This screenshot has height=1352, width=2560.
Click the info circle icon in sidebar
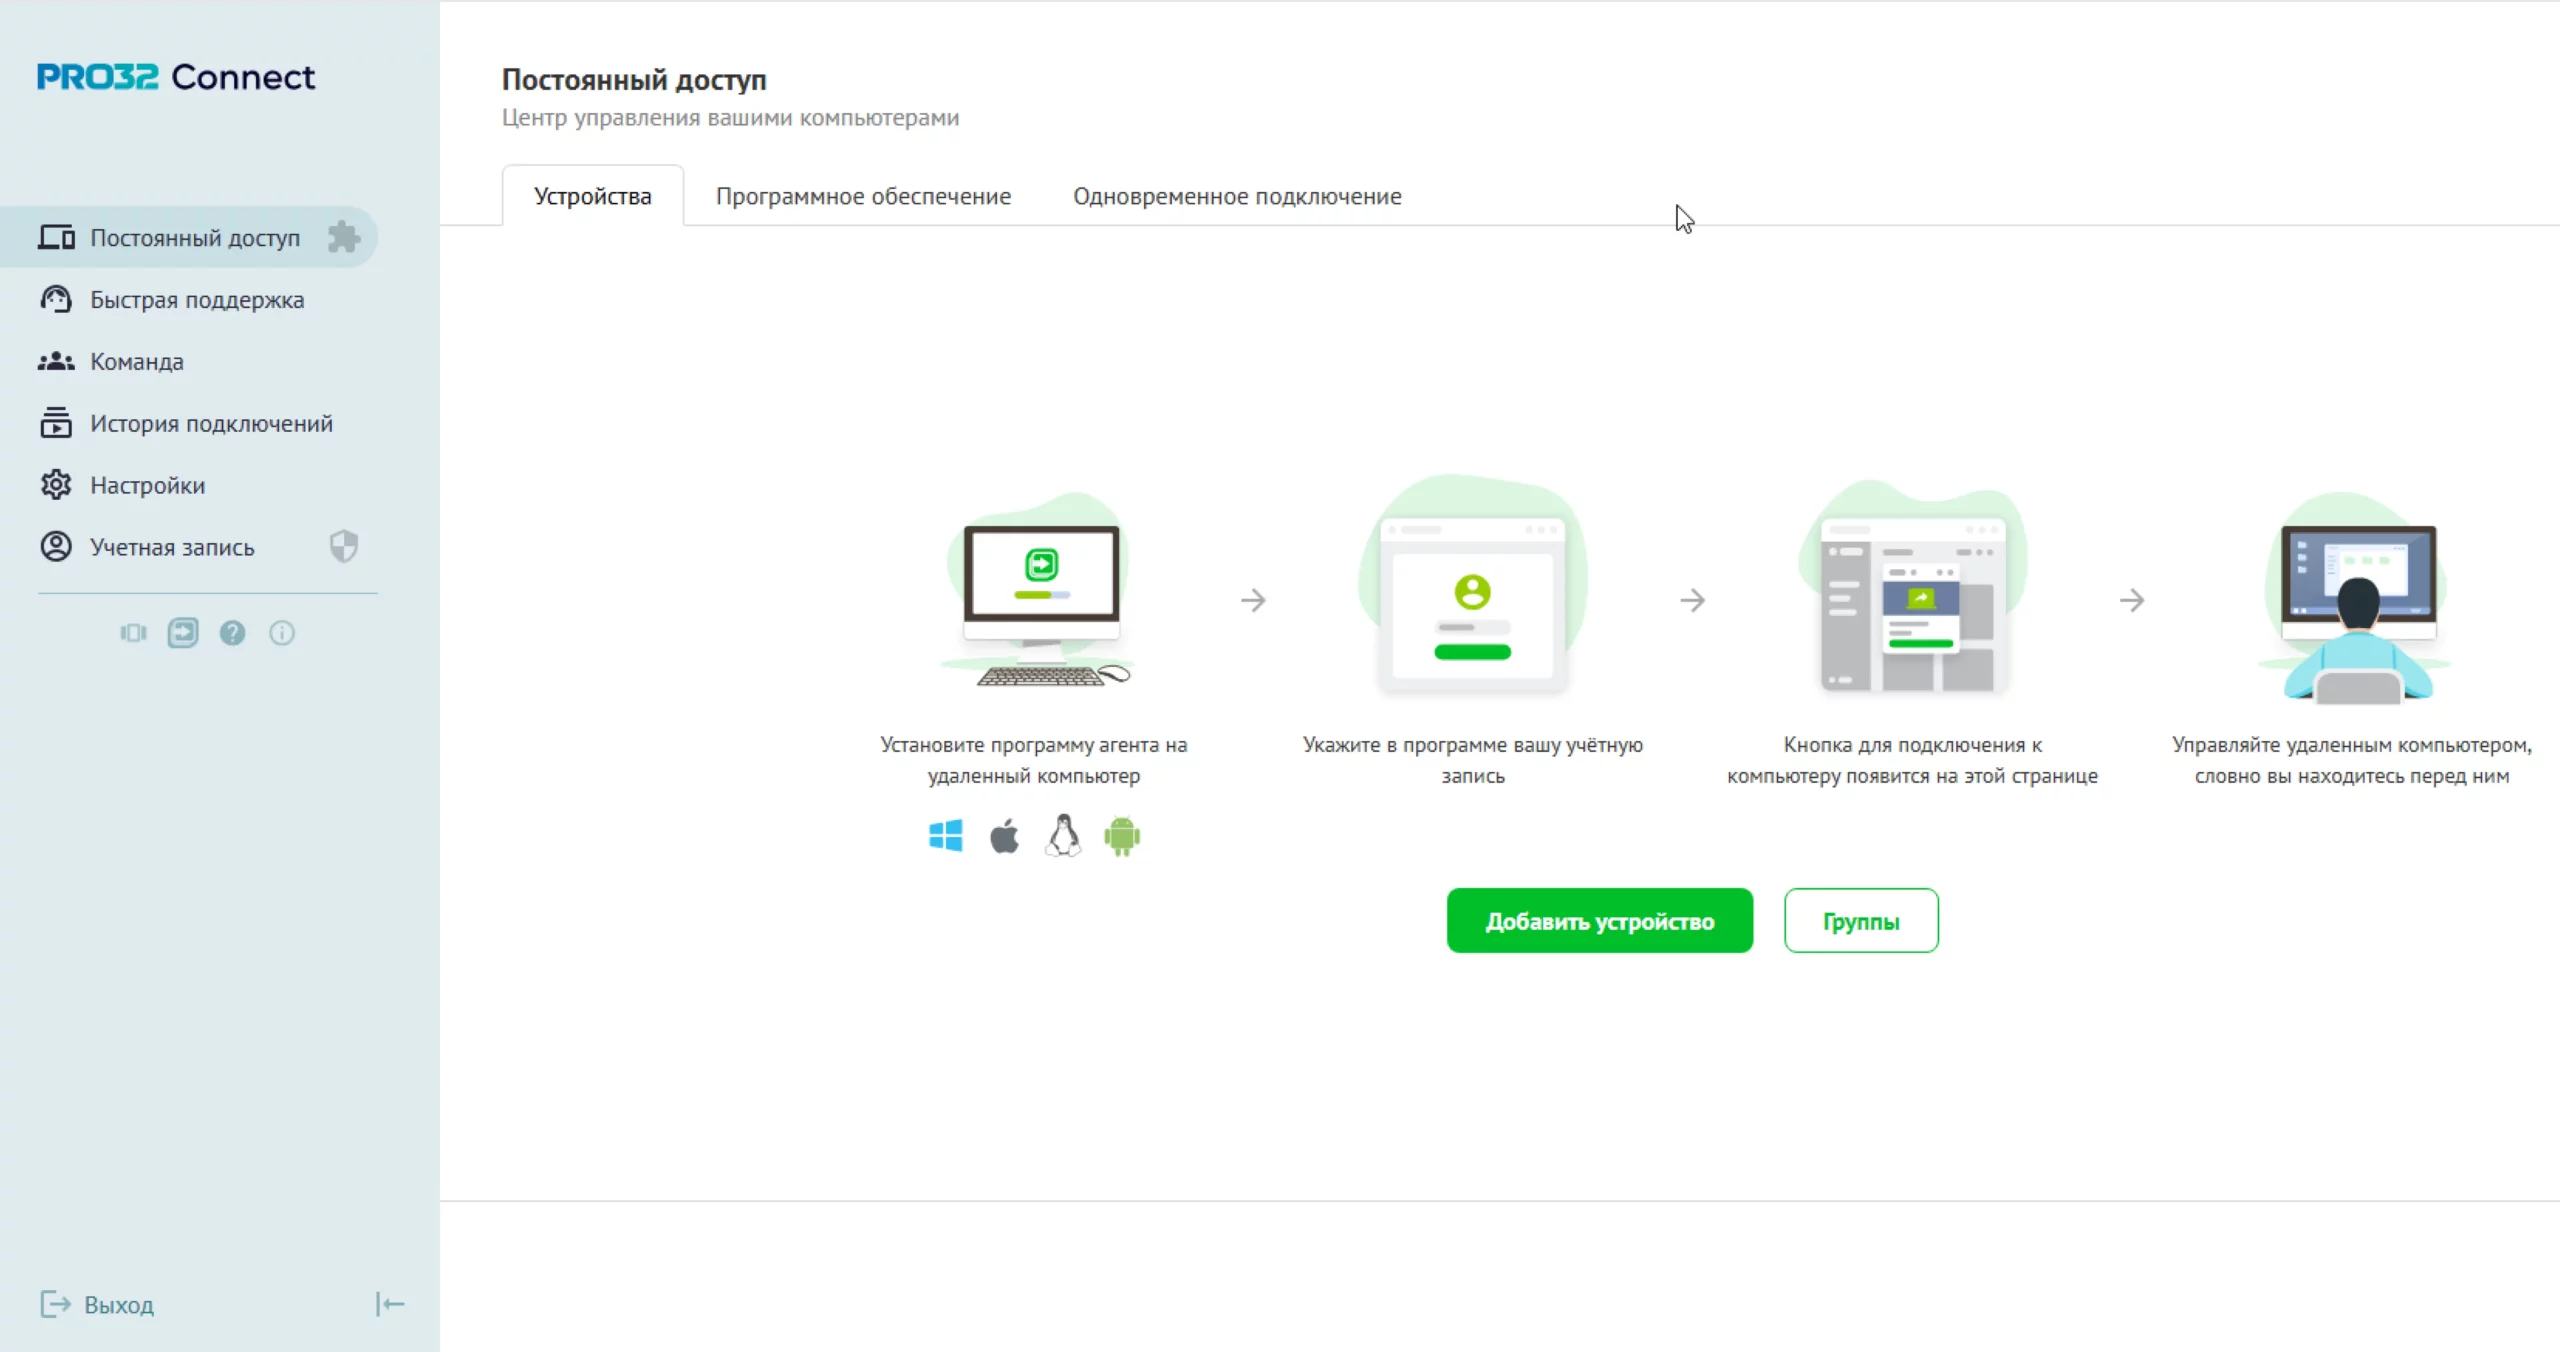(x=282, y=633)
